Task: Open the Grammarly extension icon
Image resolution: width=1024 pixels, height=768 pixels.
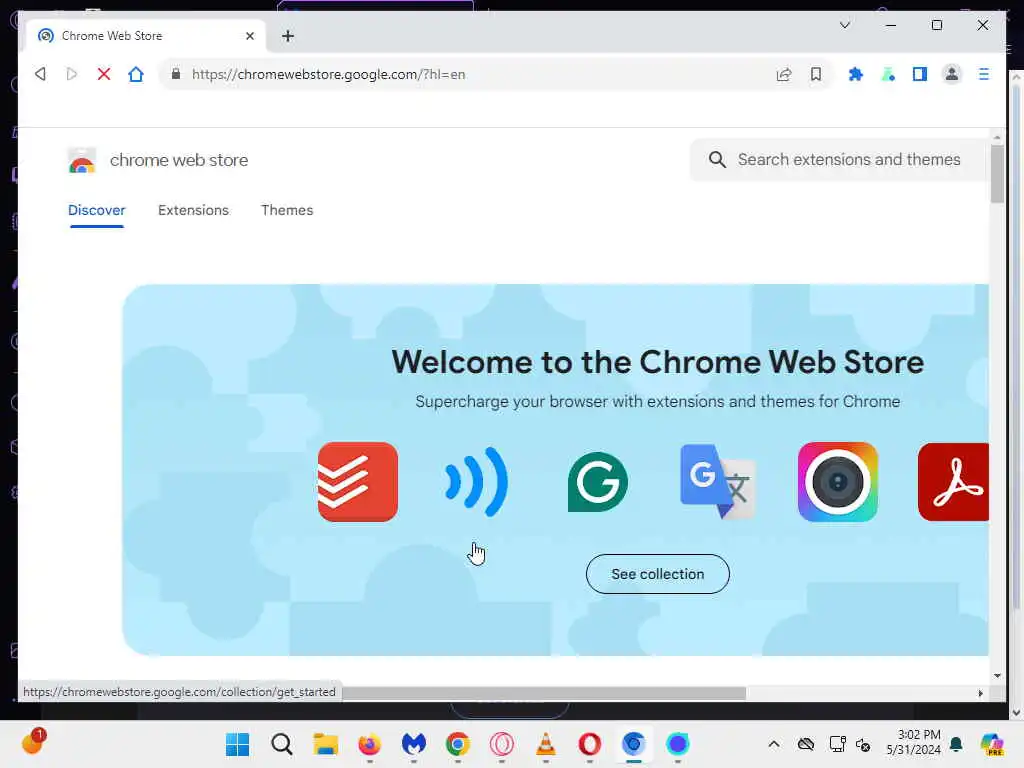Action: click(598, 482)
